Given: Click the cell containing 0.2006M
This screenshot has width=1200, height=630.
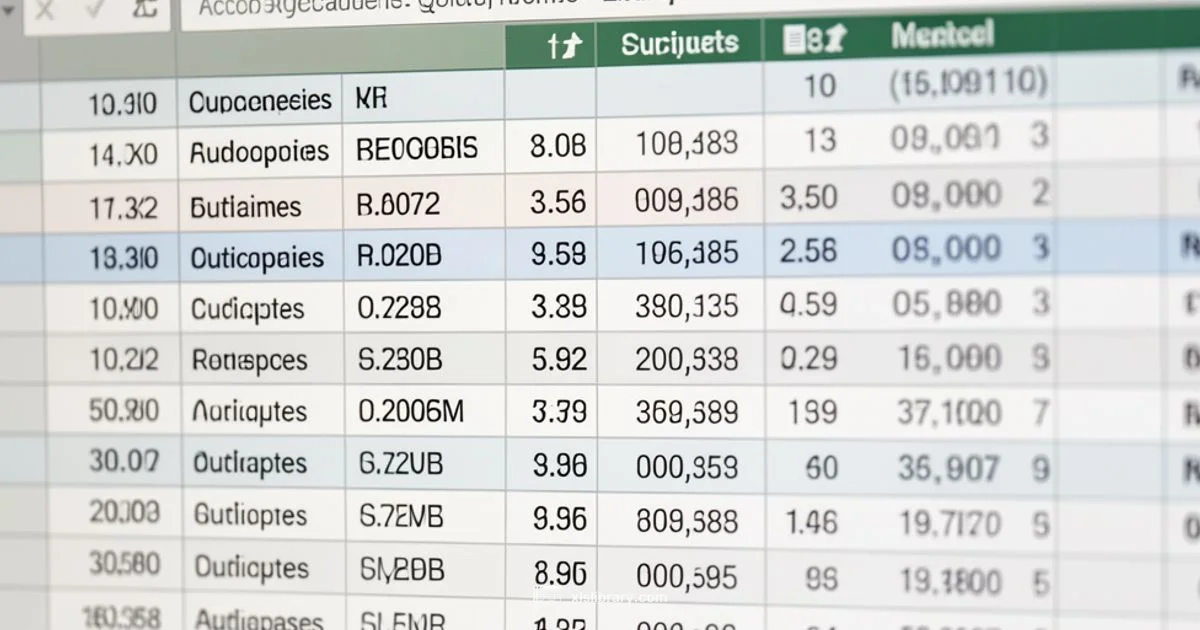Looking at the screenshot, I should 410,411.
